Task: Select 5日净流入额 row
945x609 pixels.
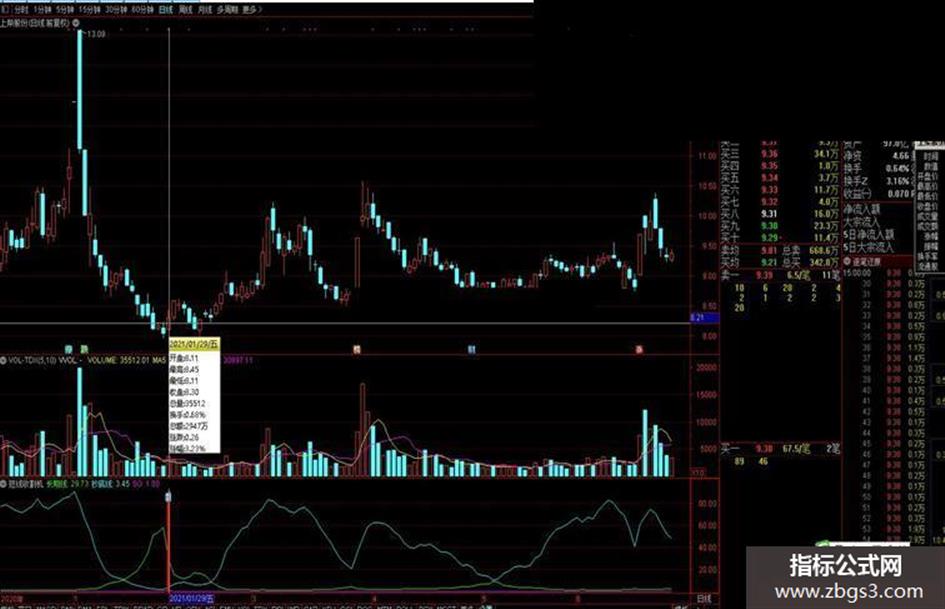Action: coord(868,235)
